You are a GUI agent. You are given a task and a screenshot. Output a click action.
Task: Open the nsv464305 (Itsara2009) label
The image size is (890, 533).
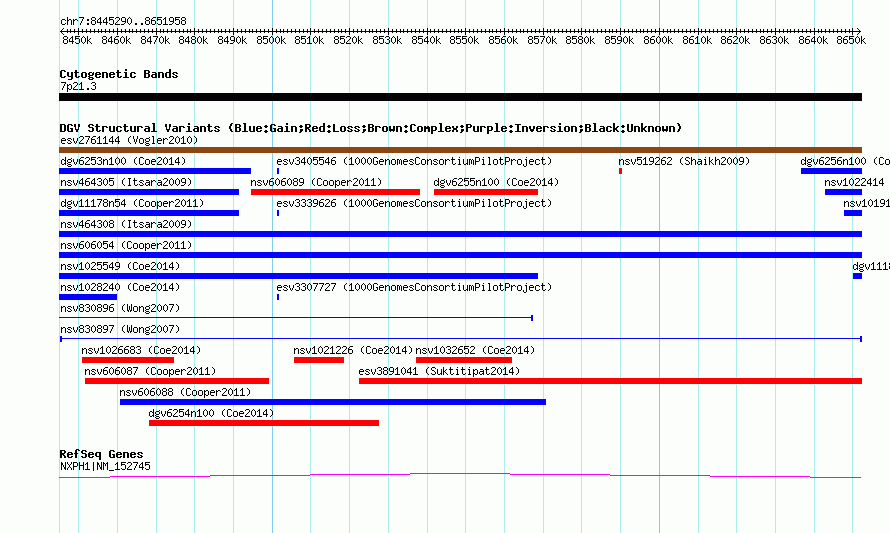126,182
